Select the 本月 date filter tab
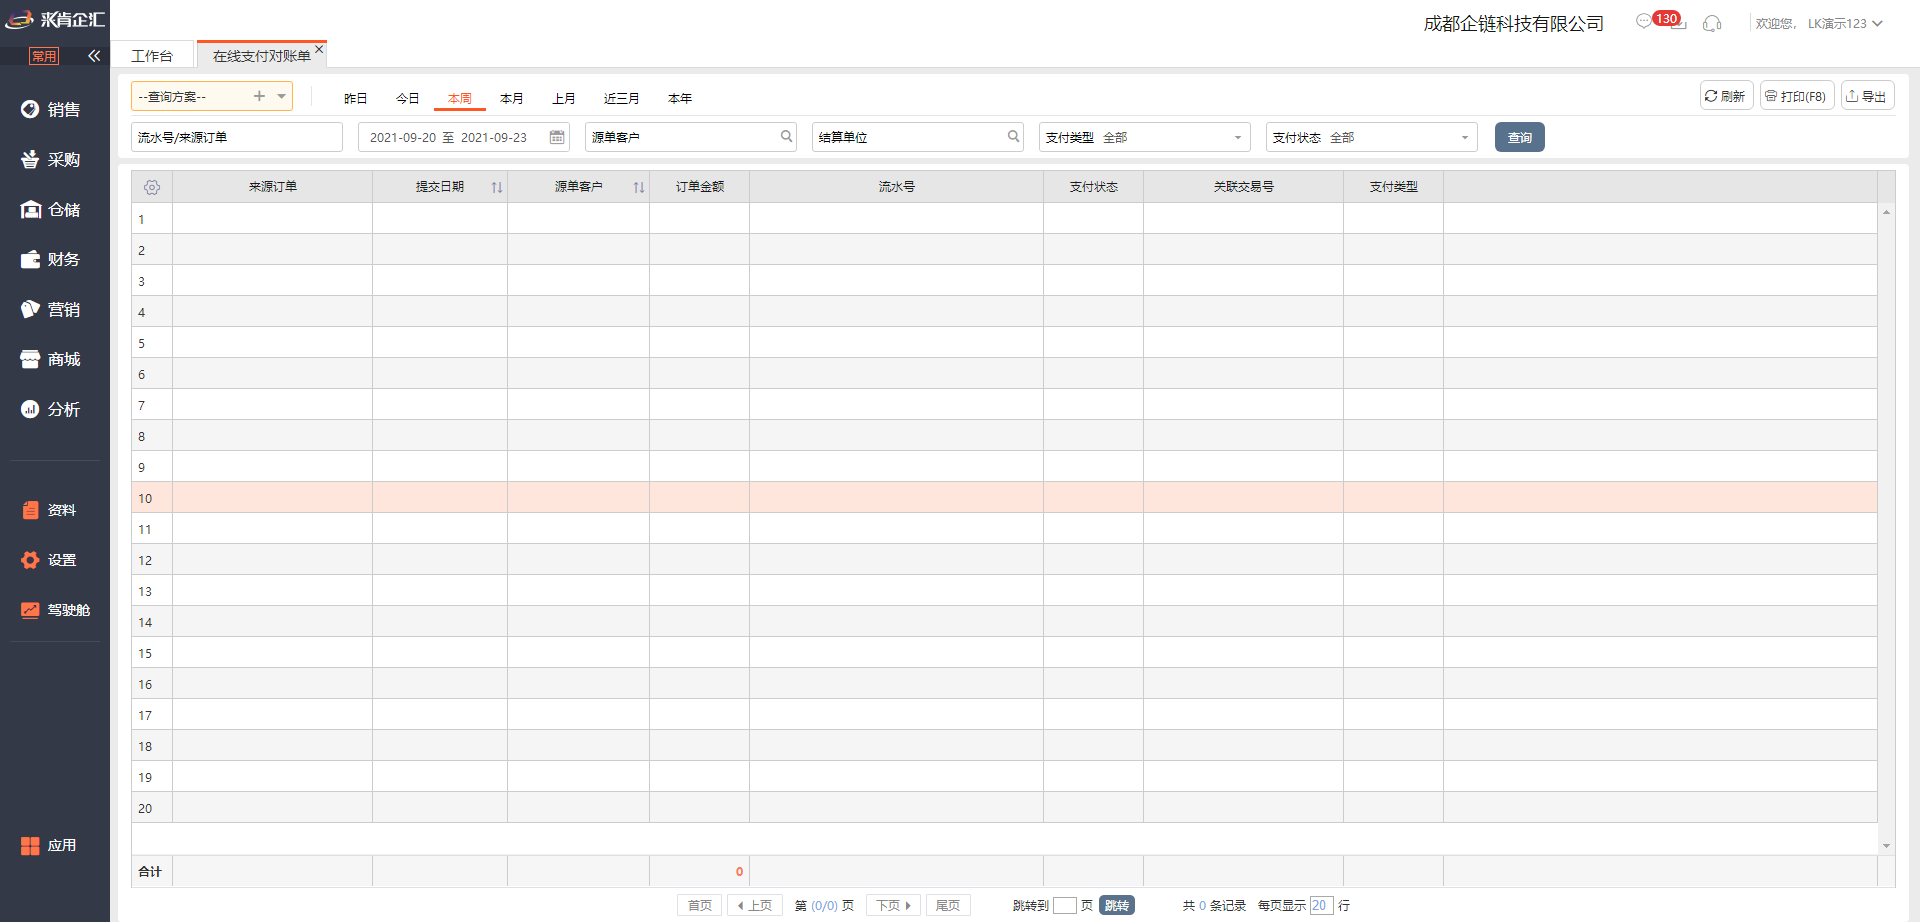This screenshot has height=922, width=1920. coord(512,98)
